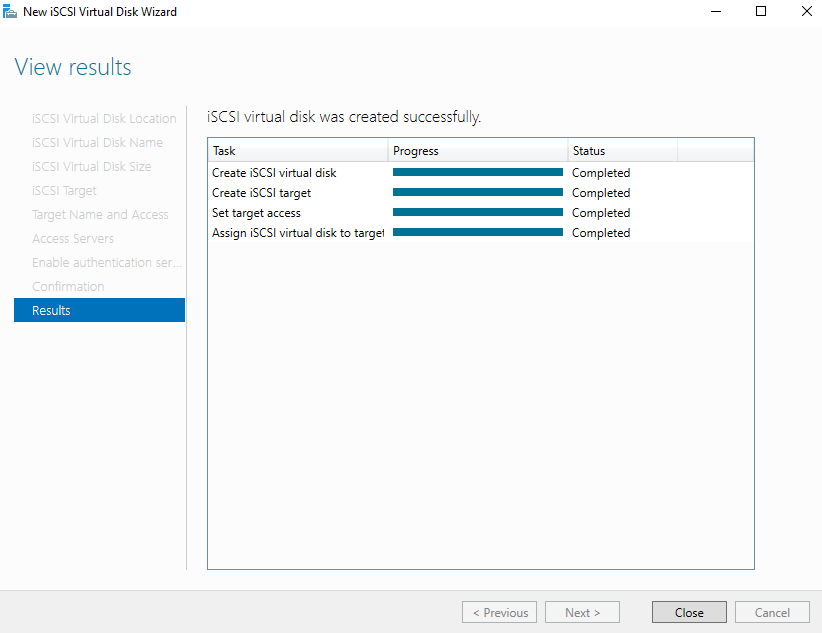Click the < Previous button
The width and height of the screenshot is (822, 633).
pyautogui.click(x=499, y=612)
